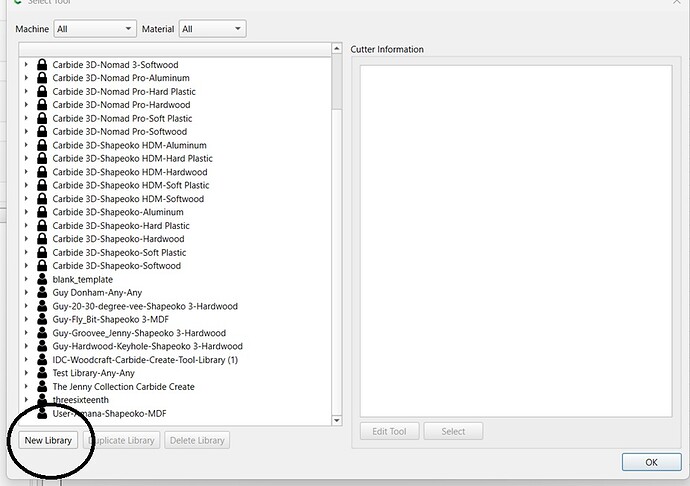The height and width of the screenshot is (486, 690).
Task: Click lock icon for Nomad Pro-Softwood
Action: [42, 131]
